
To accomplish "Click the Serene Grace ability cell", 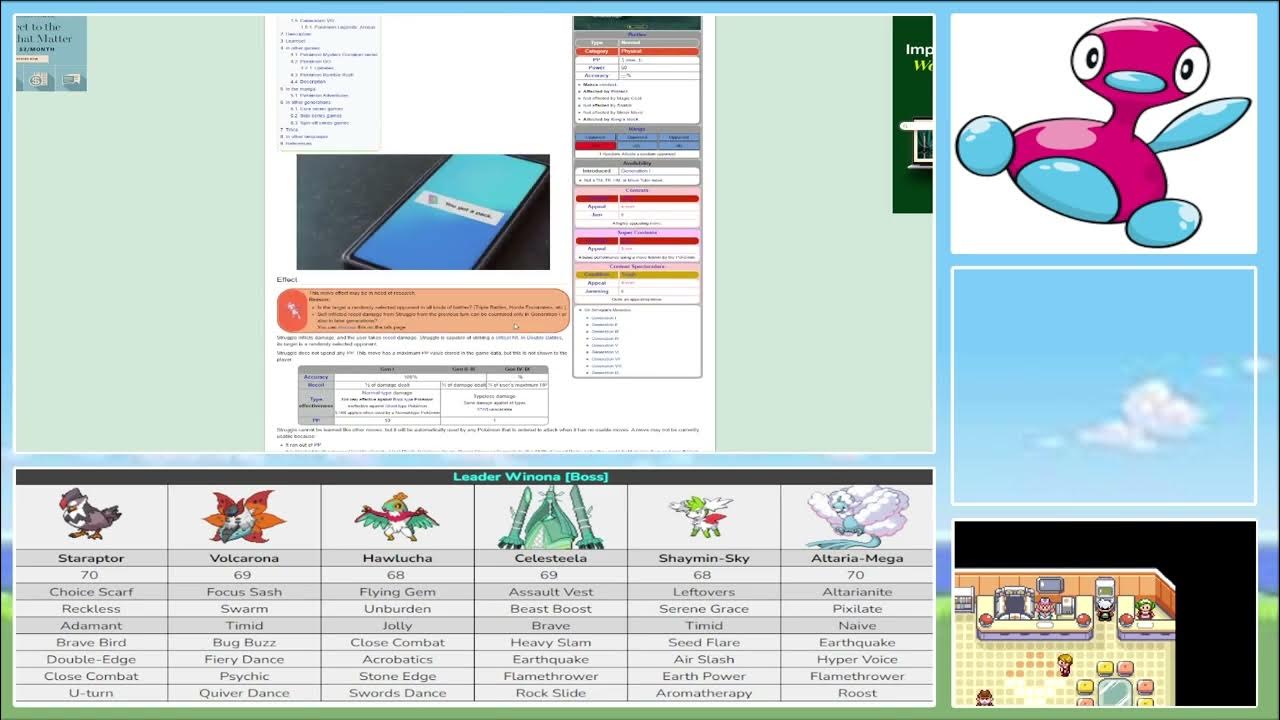I will click(x=703, y=609).
